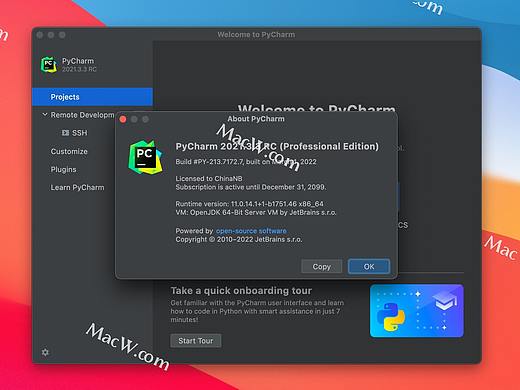Select Projects in the Welcome sidebar
This screenshot has width=520, height=390.
pyautogui.click(x=92, y=97)
